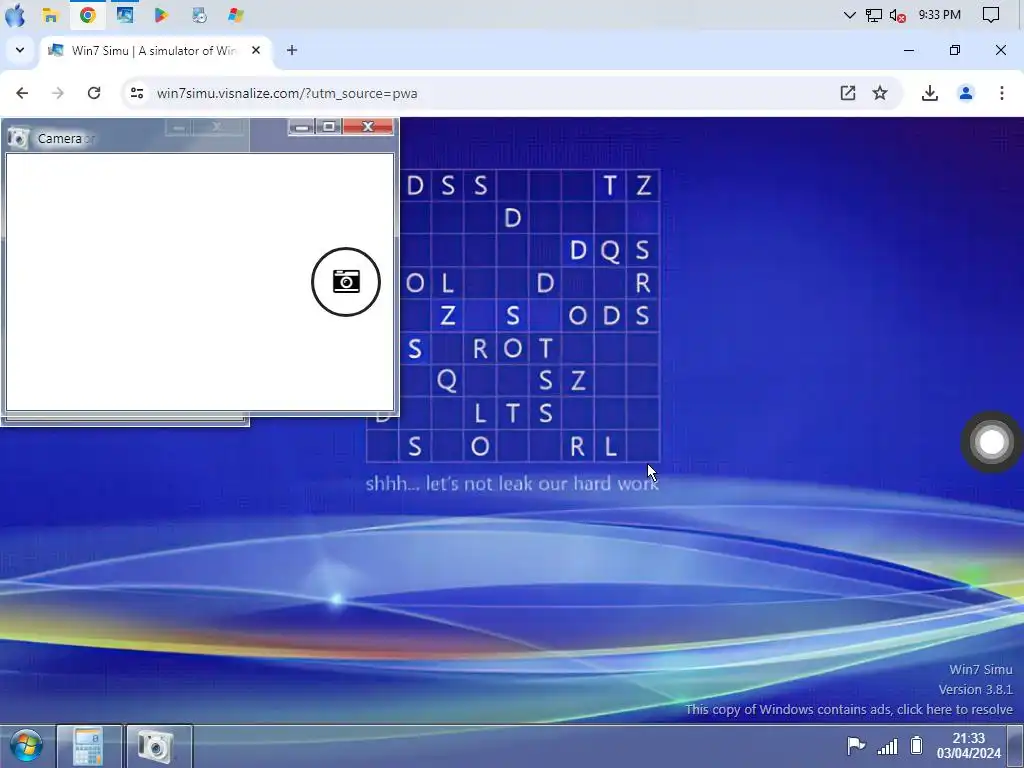Click the floating round assistive button
The image size is (1024, 768).
[x=991, y=442]
